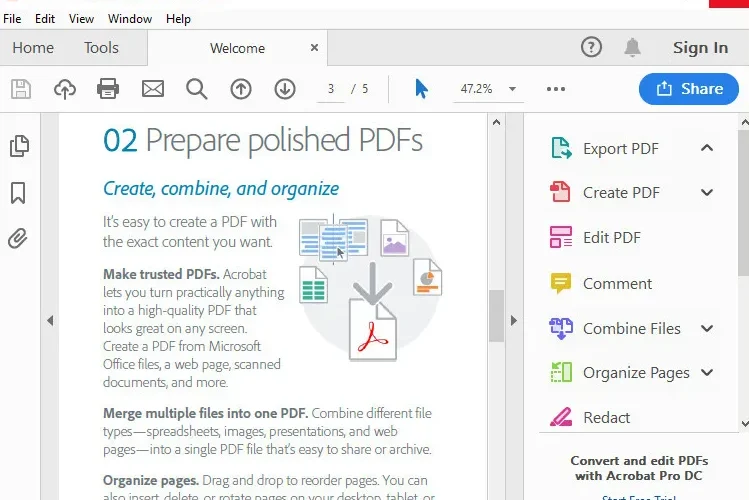This screenshot has width=749, height=500.
Task: Switch to the Tools tab
Action: click(x=101, y=48)
